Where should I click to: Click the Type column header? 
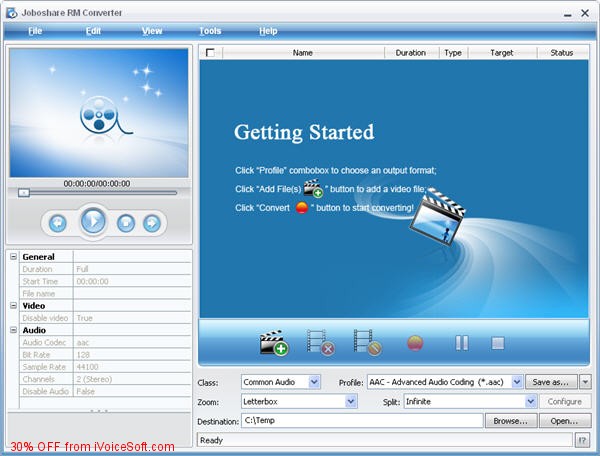click(x=453, y=53)
